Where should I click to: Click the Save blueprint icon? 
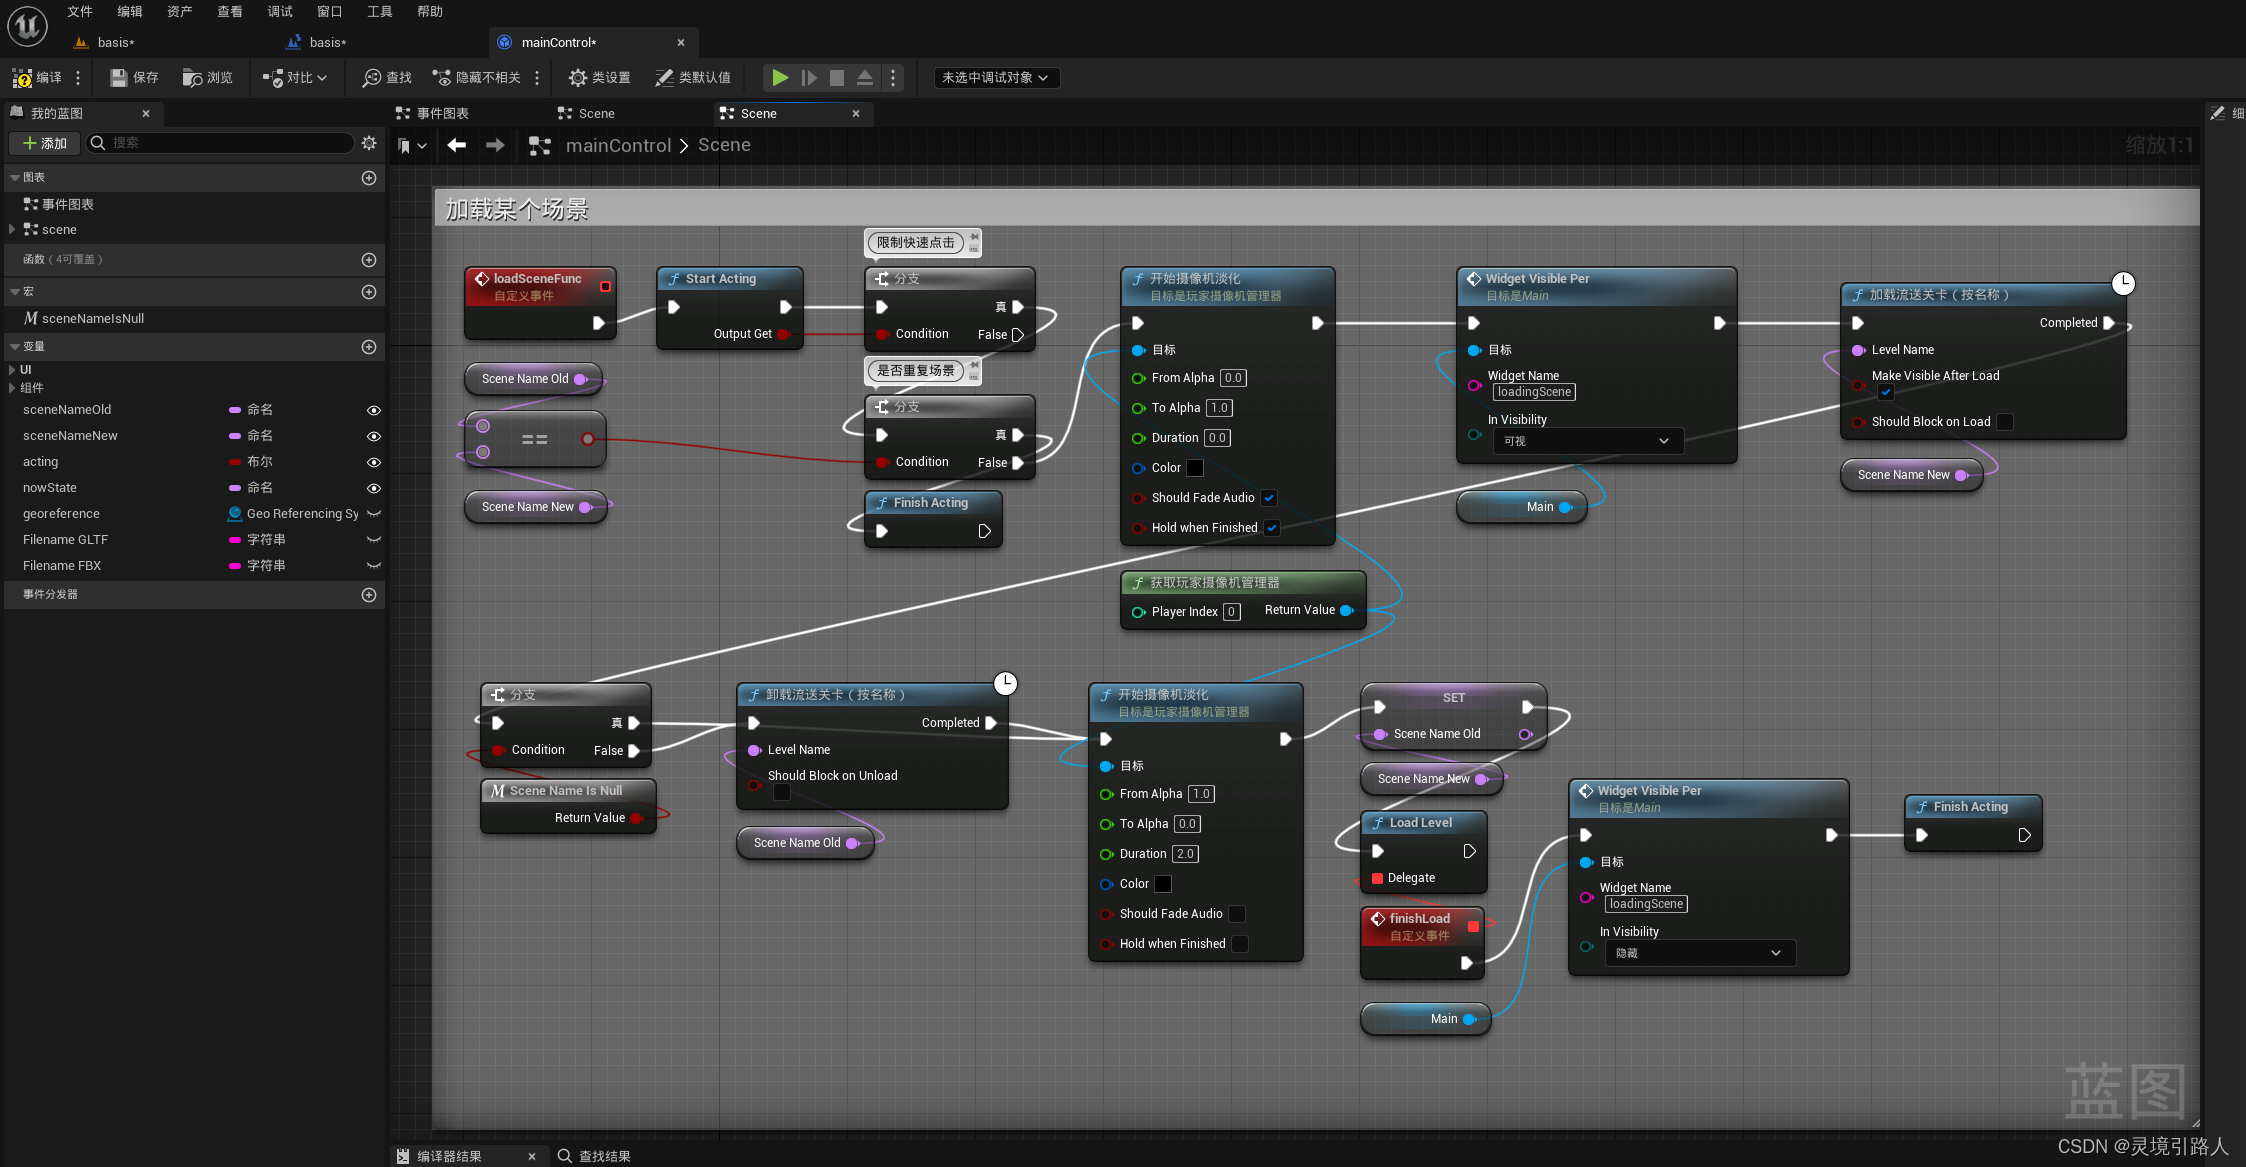click(x=119, y=78)
